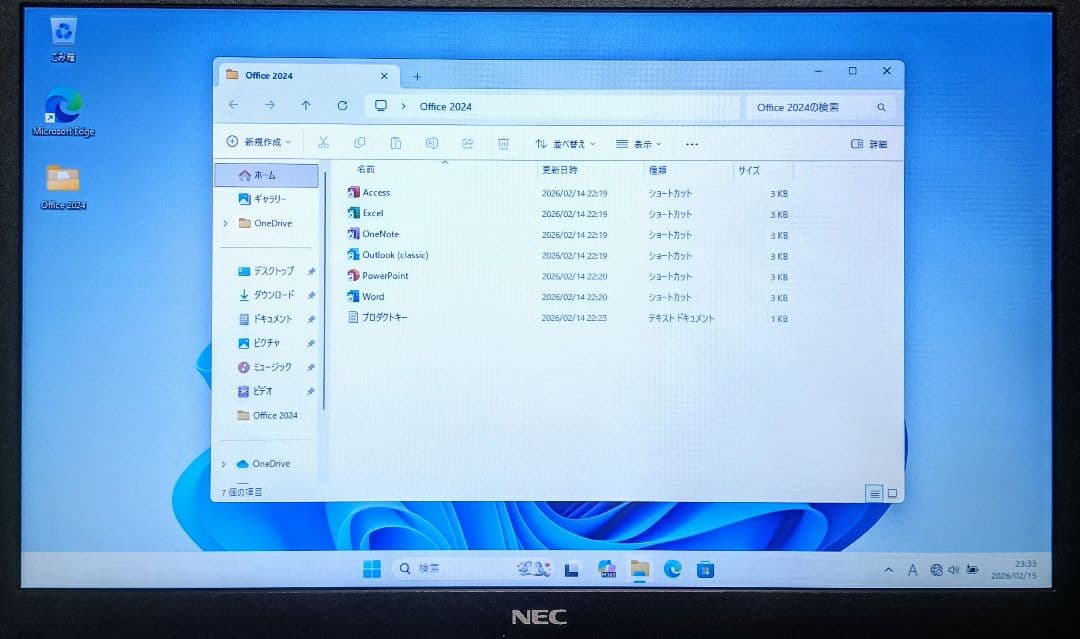Go up one folder level arrow
Image resolution: width=1080 pixels, height=639 pixels.
pos(306,105)
